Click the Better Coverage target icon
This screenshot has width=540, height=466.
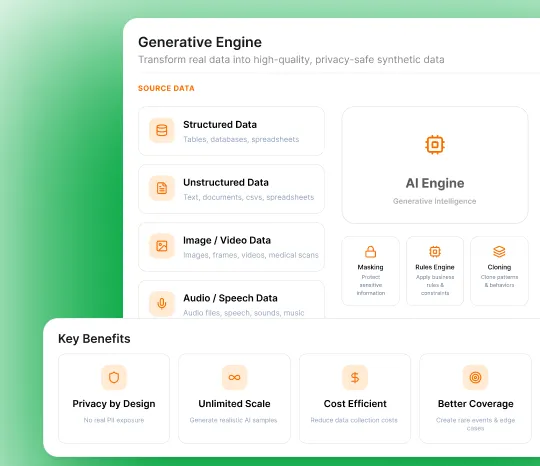point(475,377)
